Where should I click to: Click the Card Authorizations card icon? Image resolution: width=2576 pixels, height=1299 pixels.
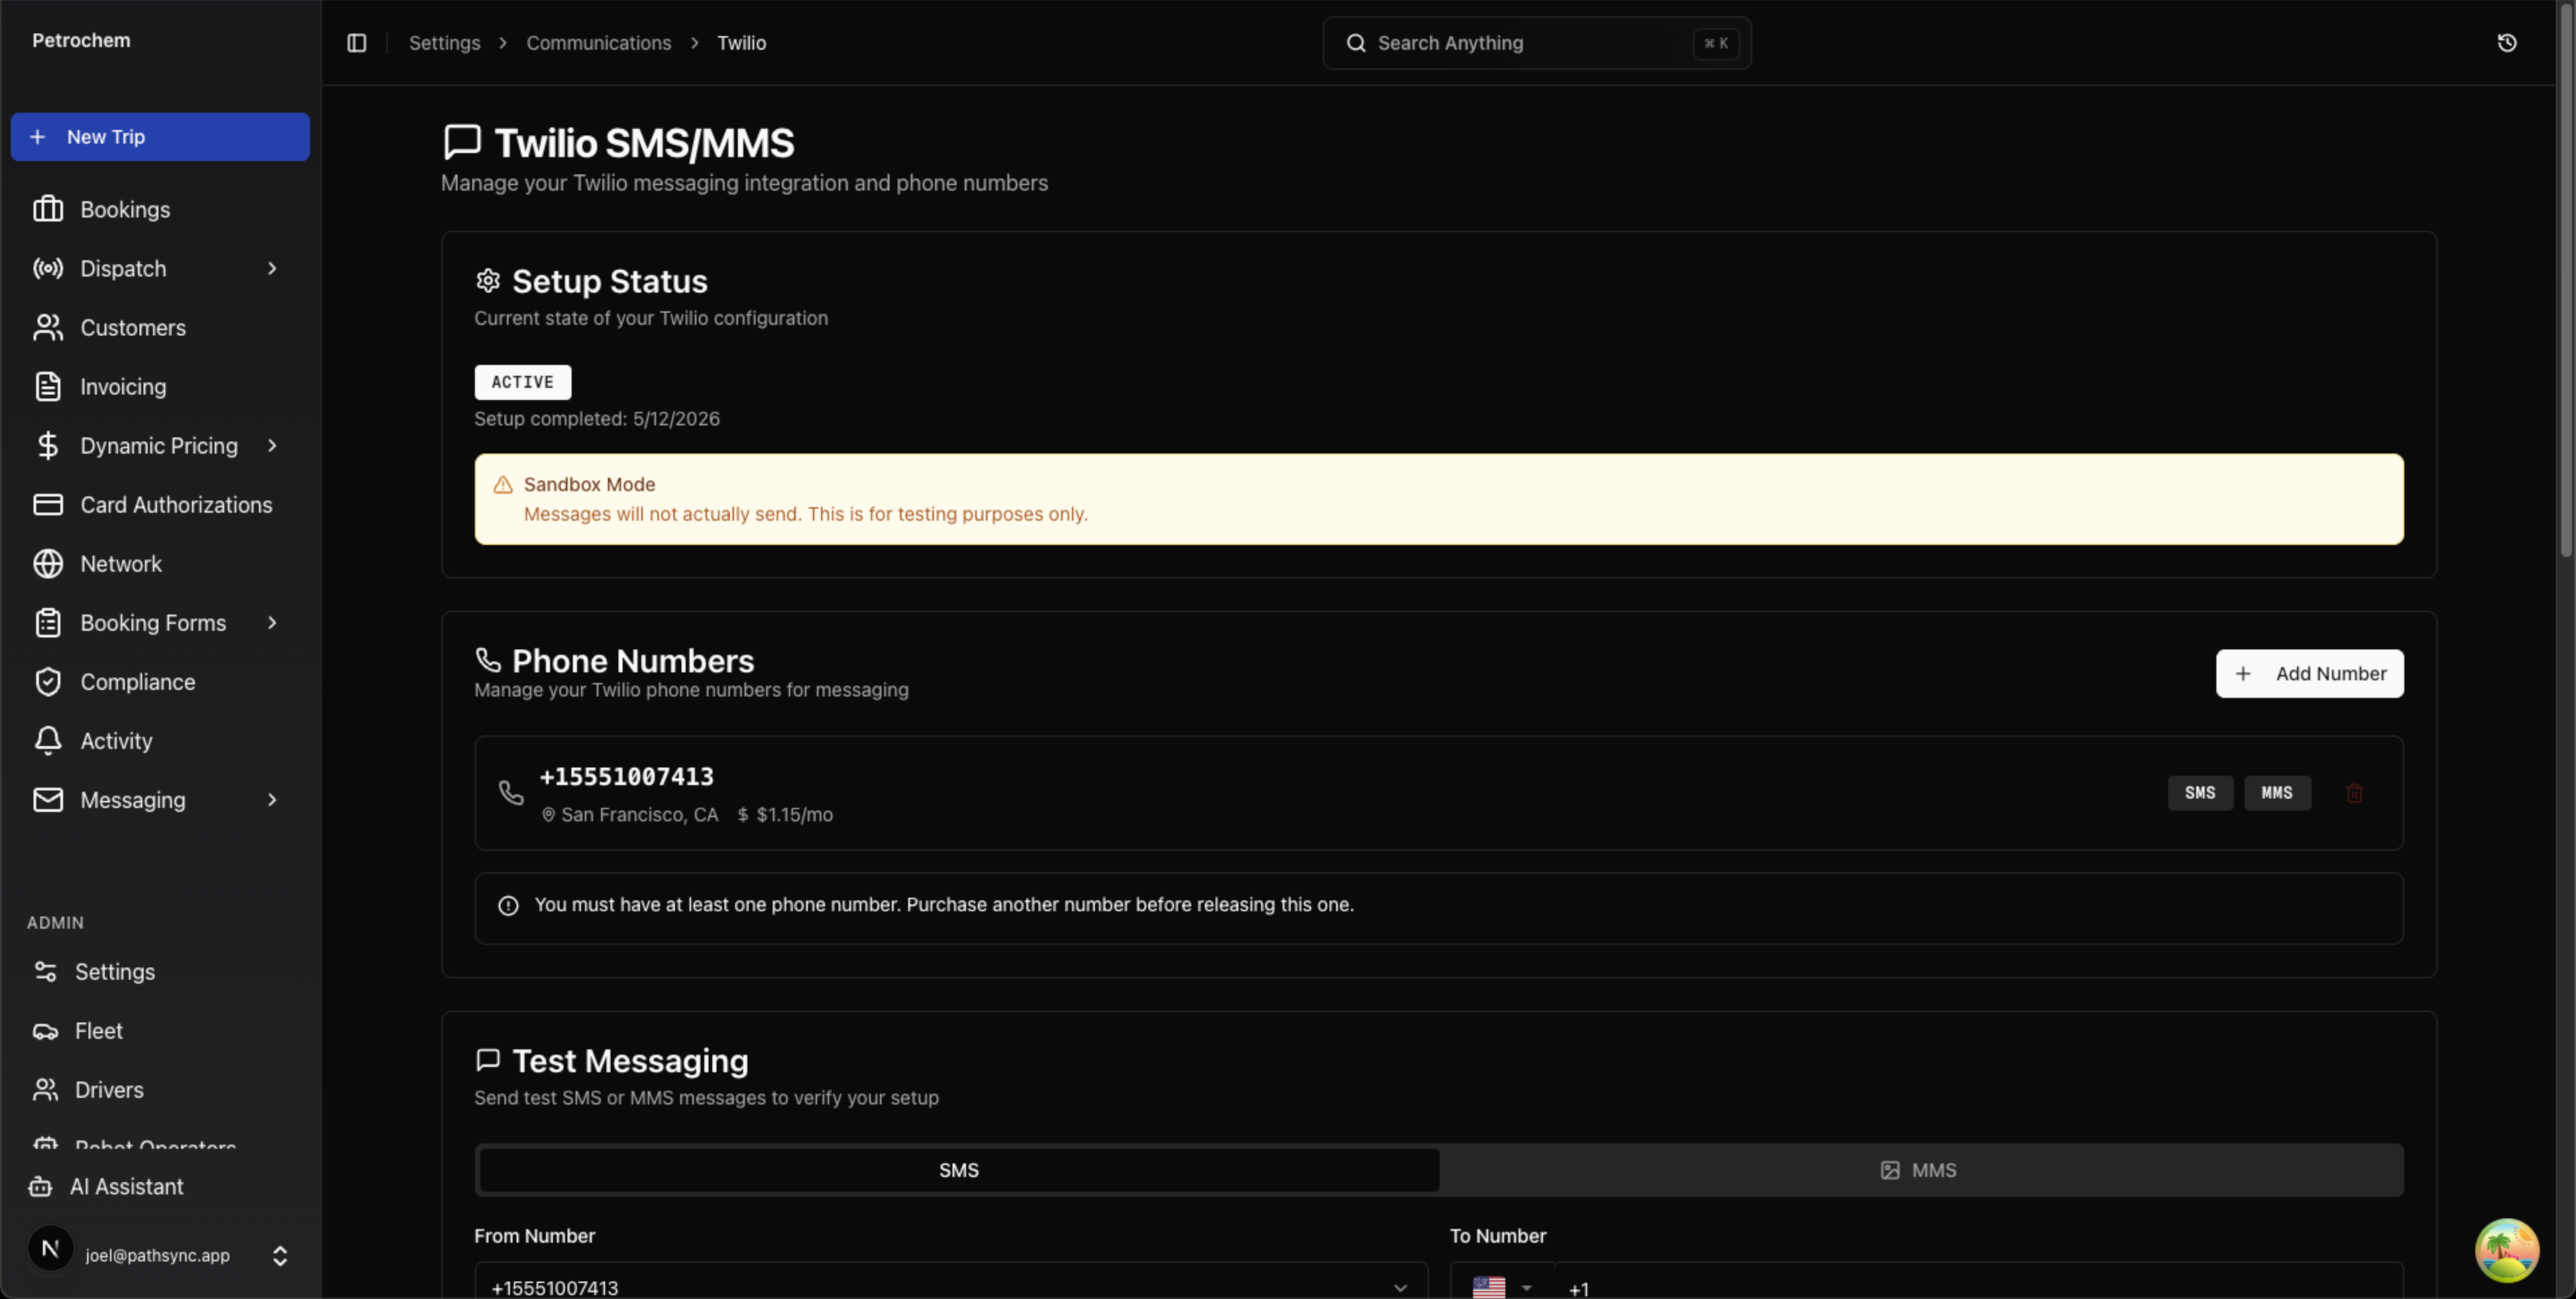[48, 504]
